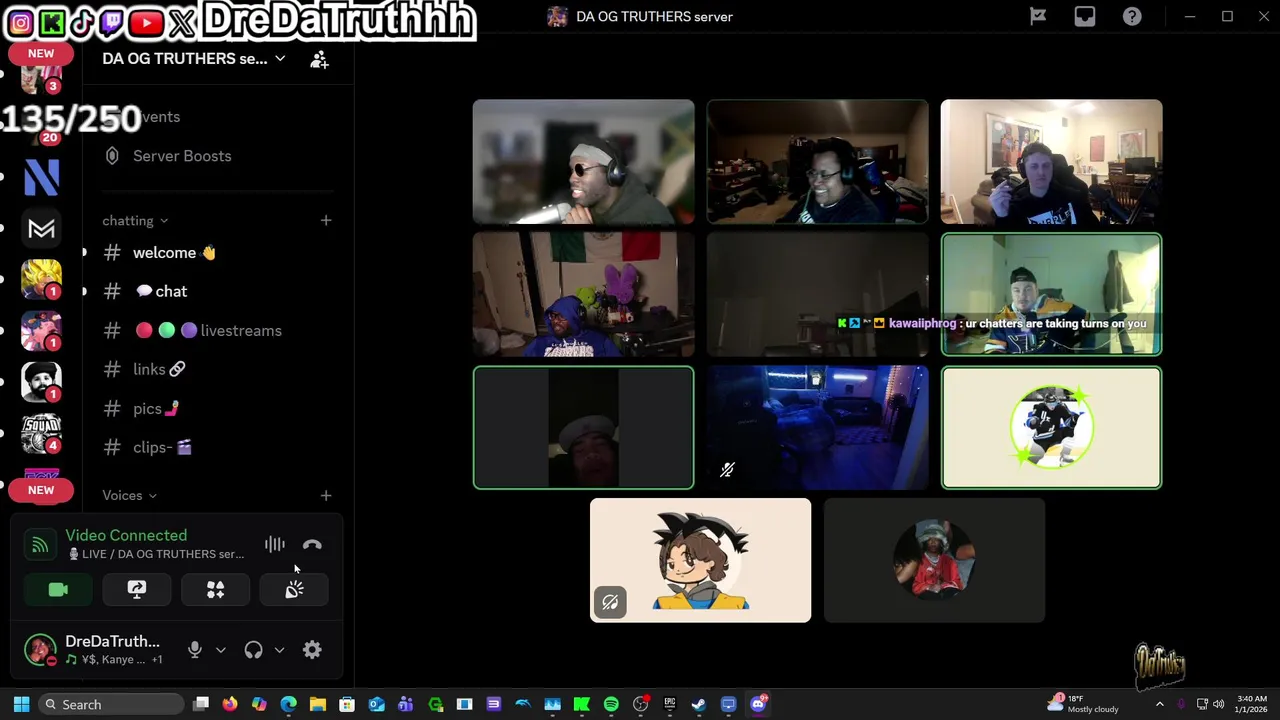Expand headphone output options chevron
The image size is (1280, 720).
279,650
